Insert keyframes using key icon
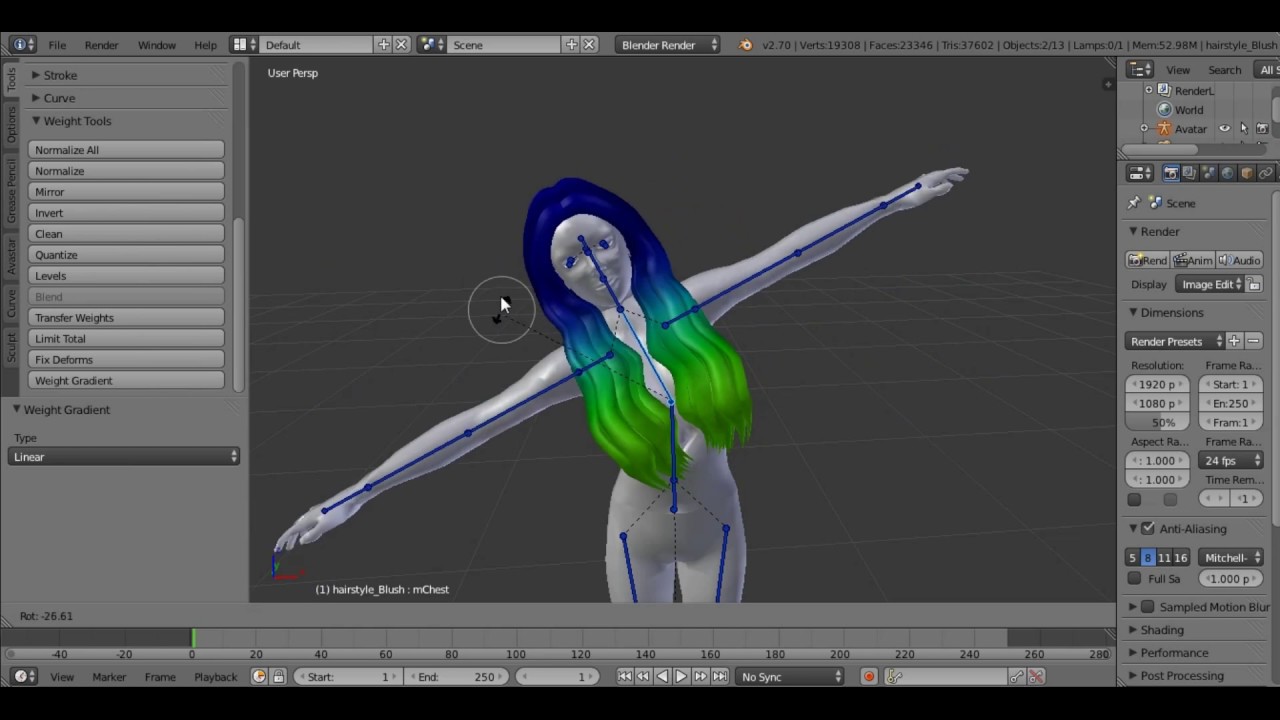The image size is (1280, 720). [1017, 677]
